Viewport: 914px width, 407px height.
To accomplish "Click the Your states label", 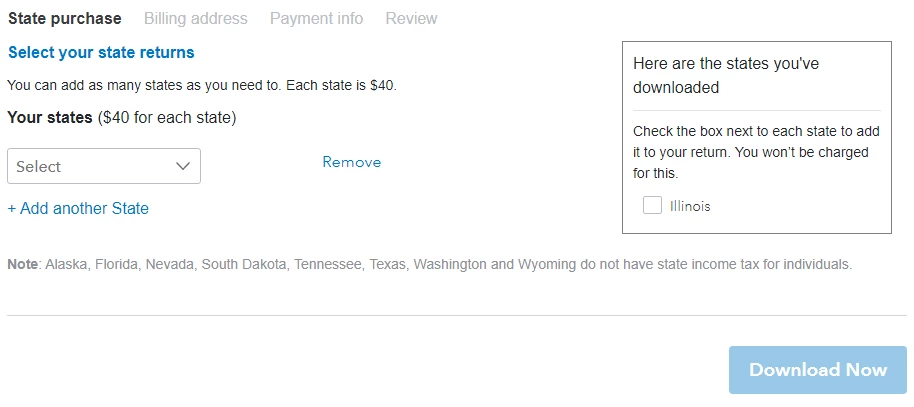I will pyautogui.click(x=50, y=118).
